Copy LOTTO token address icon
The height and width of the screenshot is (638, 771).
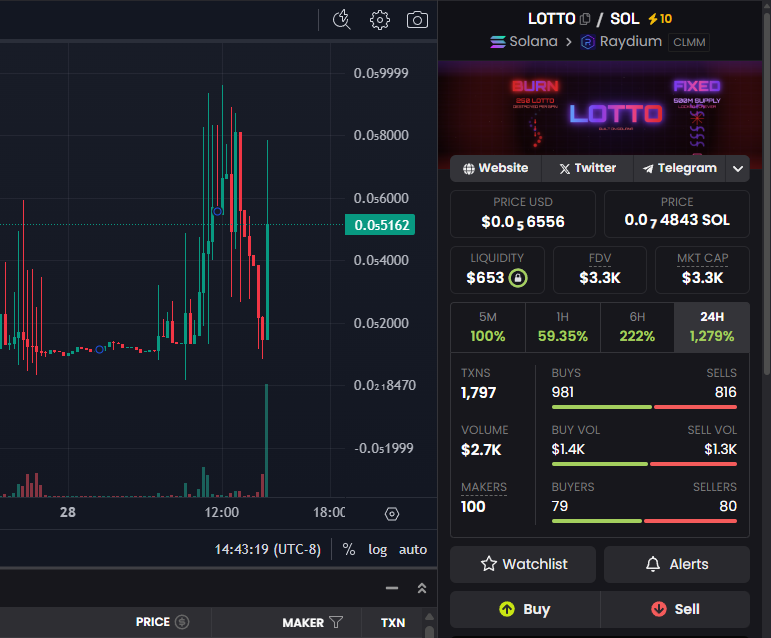coord(585,19)
